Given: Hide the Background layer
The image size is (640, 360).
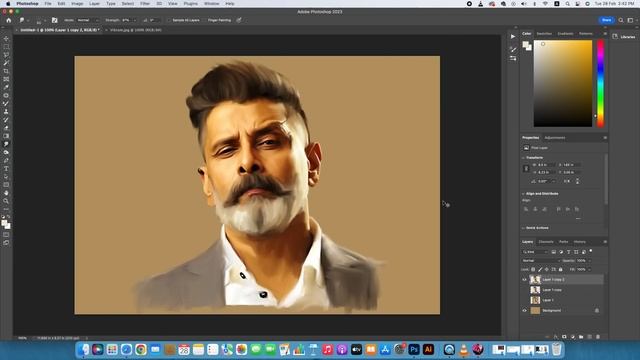Looking at the screenshot, I should tap(524, 311).
